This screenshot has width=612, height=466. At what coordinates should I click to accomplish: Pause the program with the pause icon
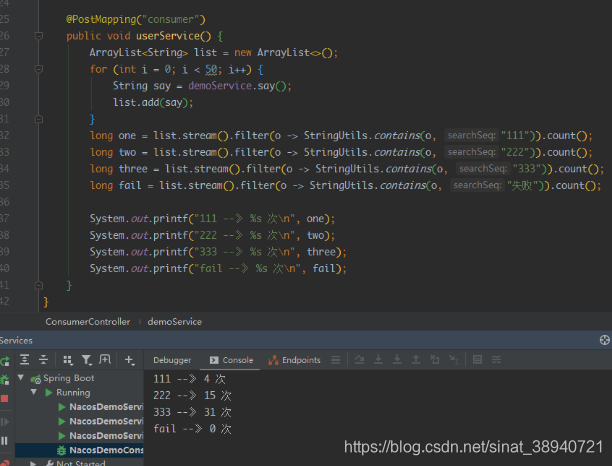[4, 441]
